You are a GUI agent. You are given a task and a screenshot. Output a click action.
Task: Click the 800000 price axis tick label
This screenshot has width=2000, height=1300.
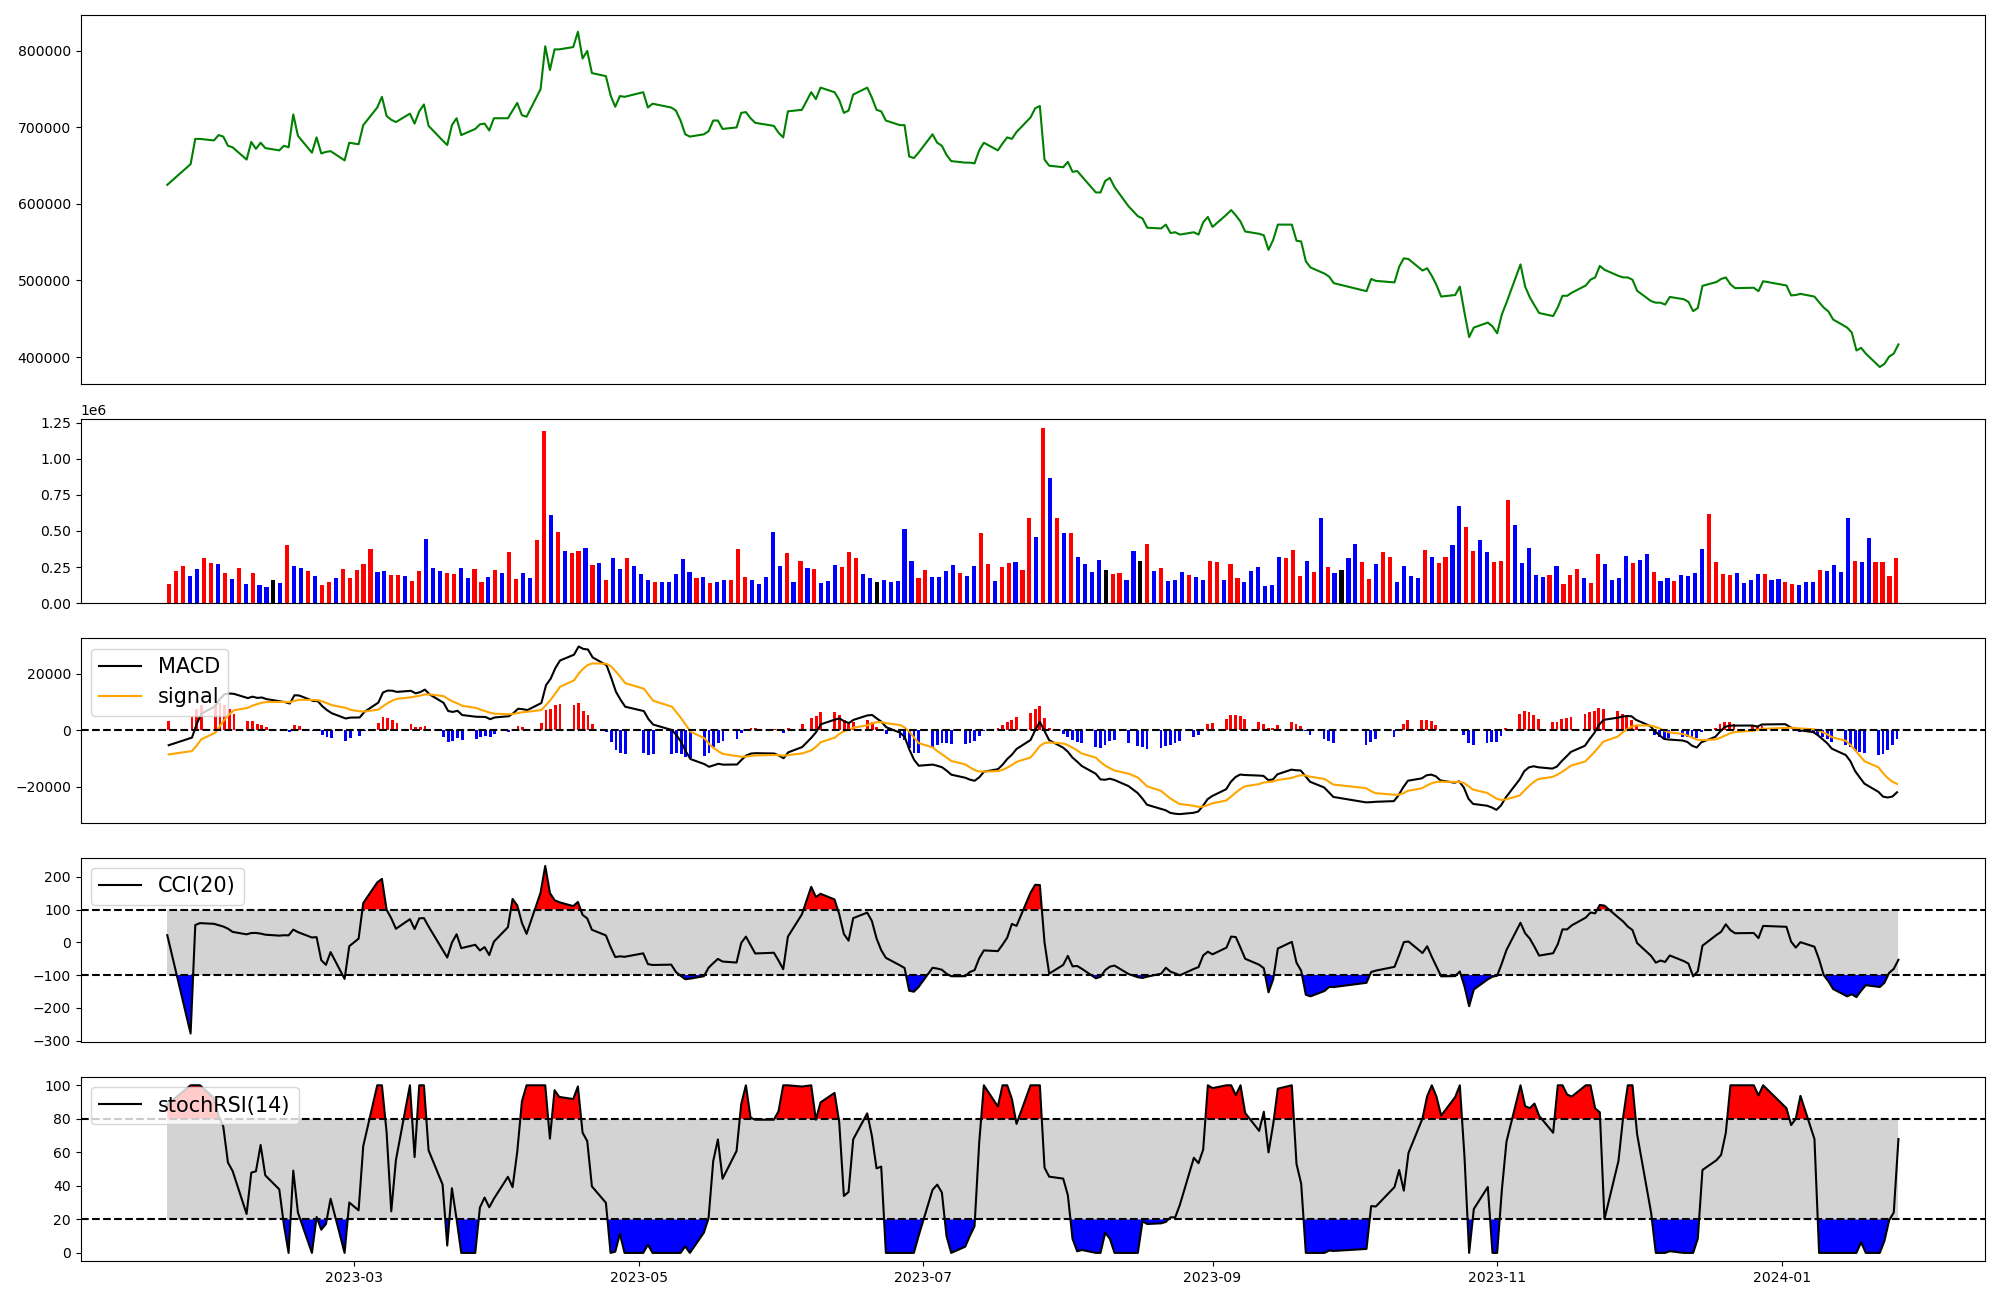[46, 51]
